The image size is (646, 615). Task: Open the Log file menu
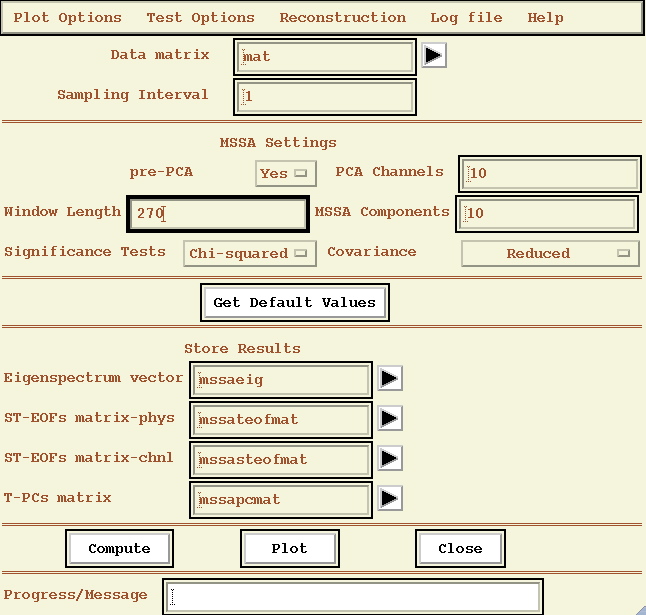coord(467,17)
